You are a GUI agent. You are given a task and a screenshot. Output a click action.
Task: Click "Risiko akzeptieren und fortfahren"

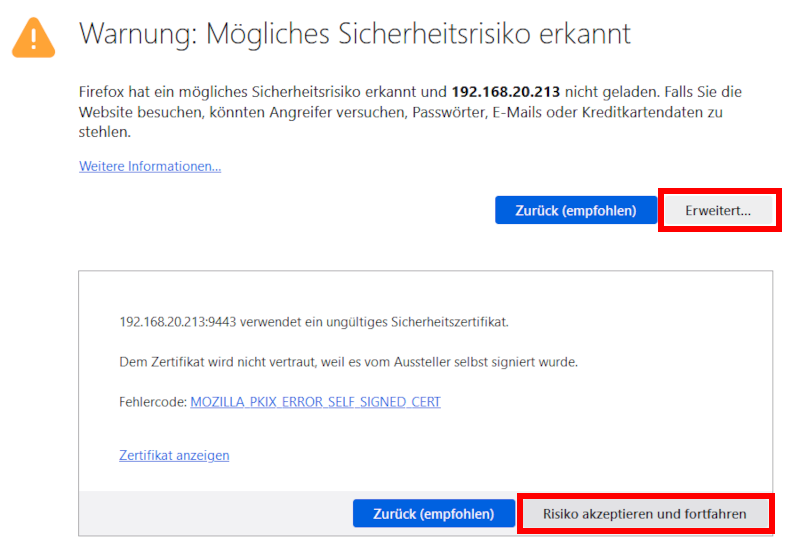[645, 514]
